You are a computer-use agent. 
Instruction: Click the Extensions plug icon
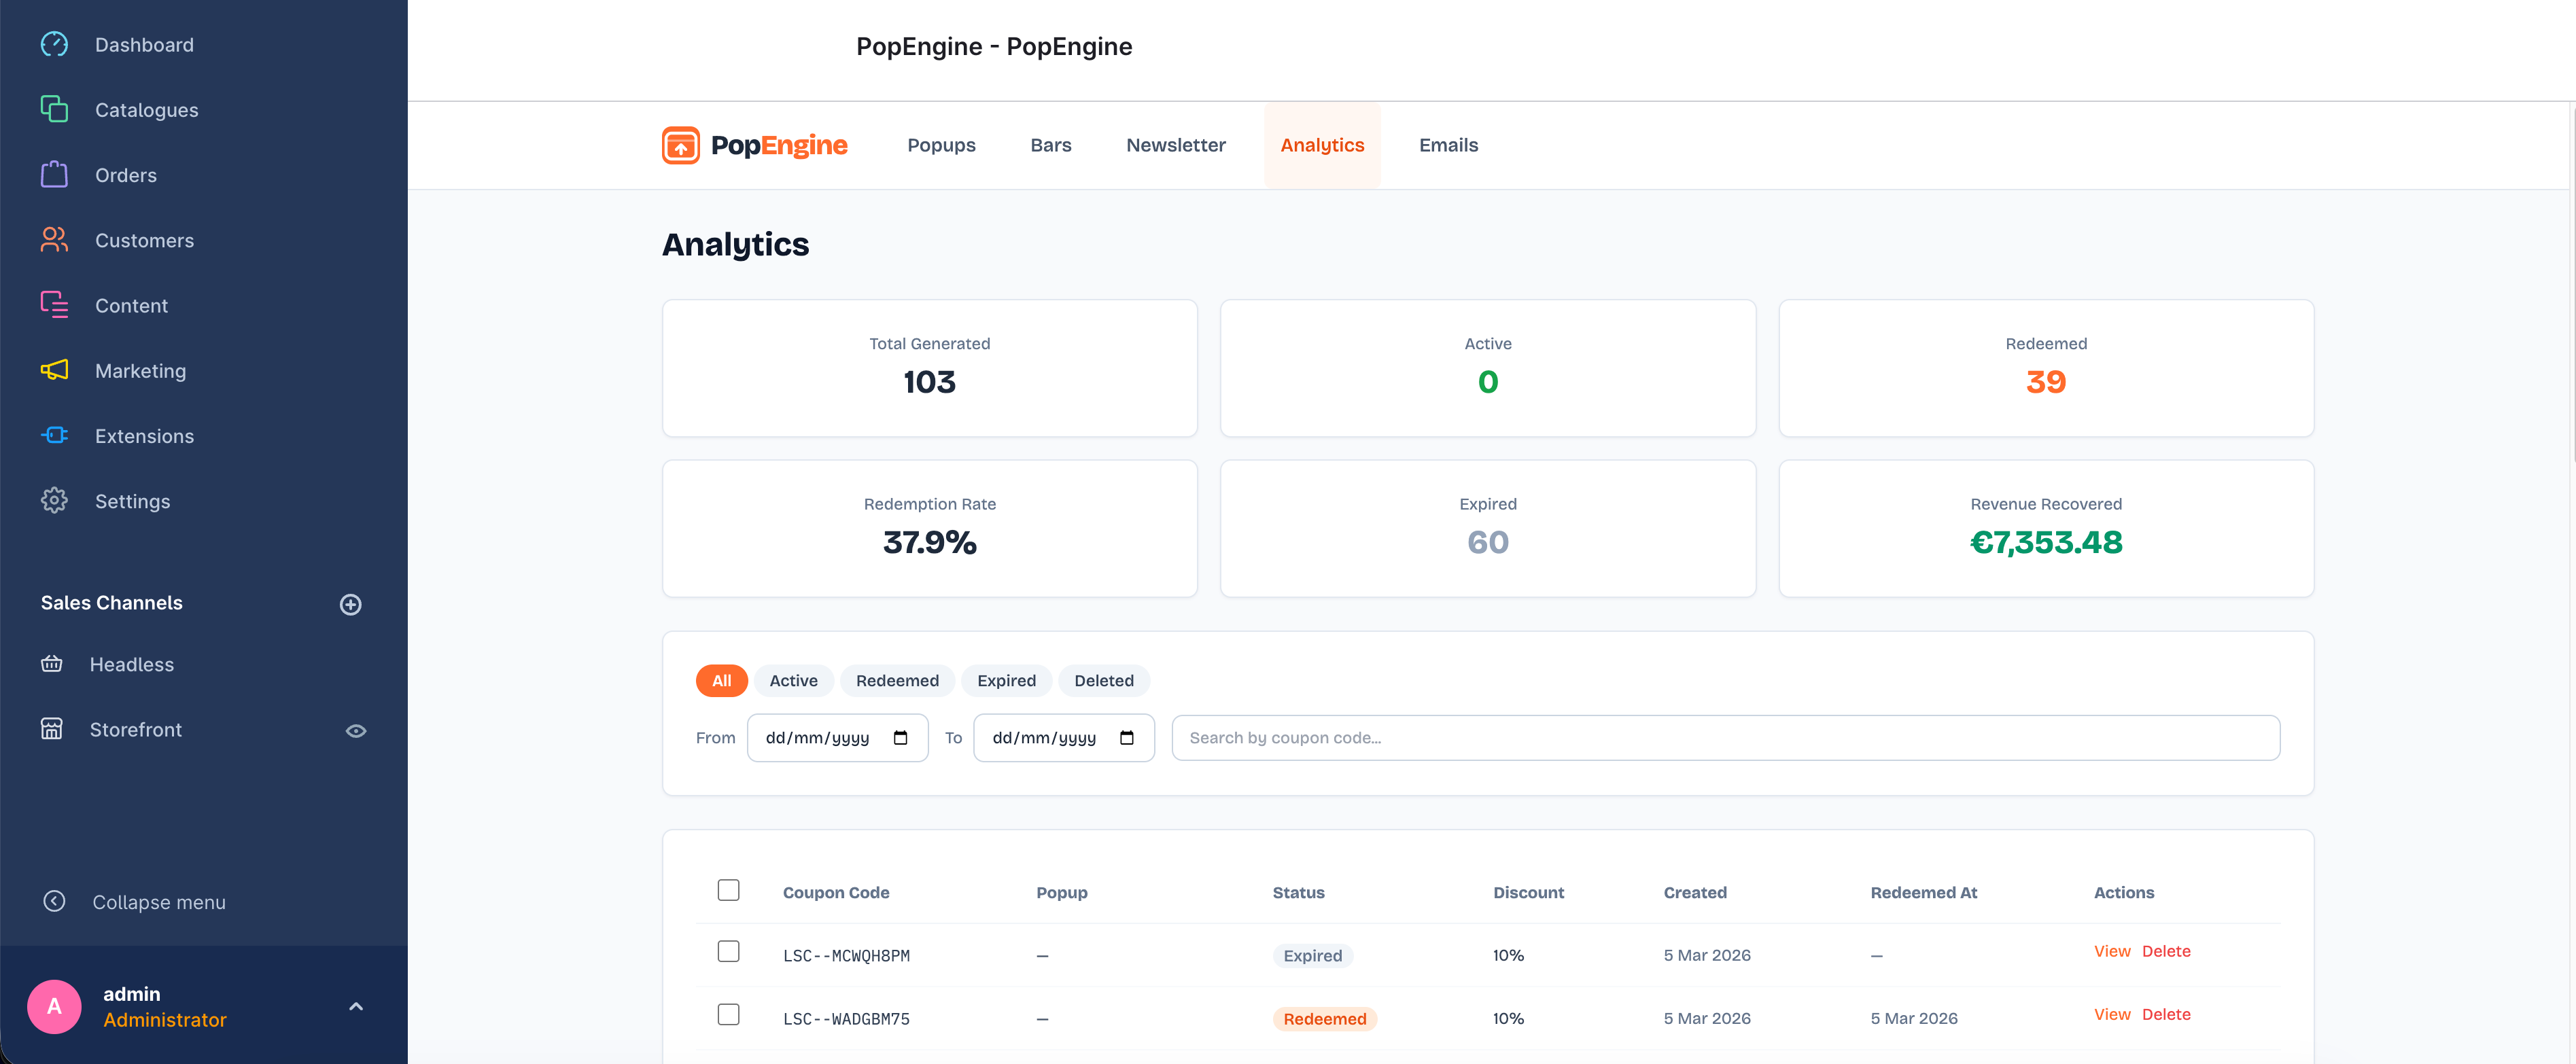click(54, 435)
